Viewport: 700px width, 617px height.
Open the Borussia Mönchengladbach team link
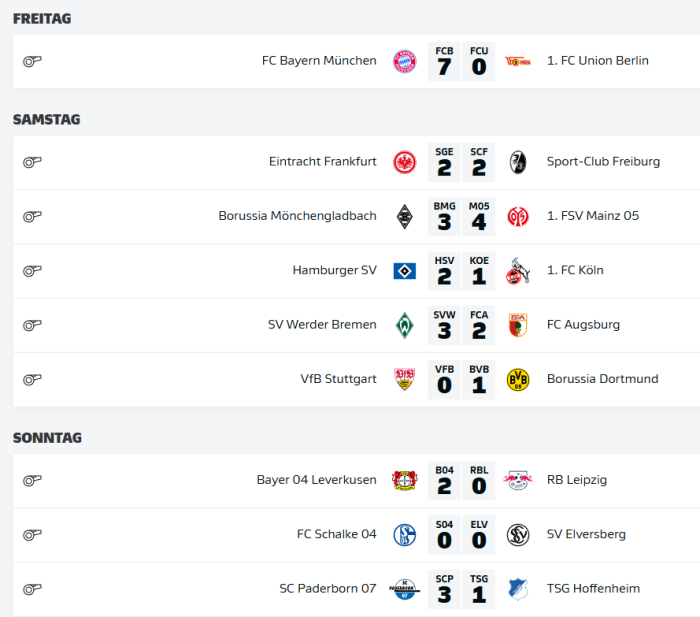[297, 216]
